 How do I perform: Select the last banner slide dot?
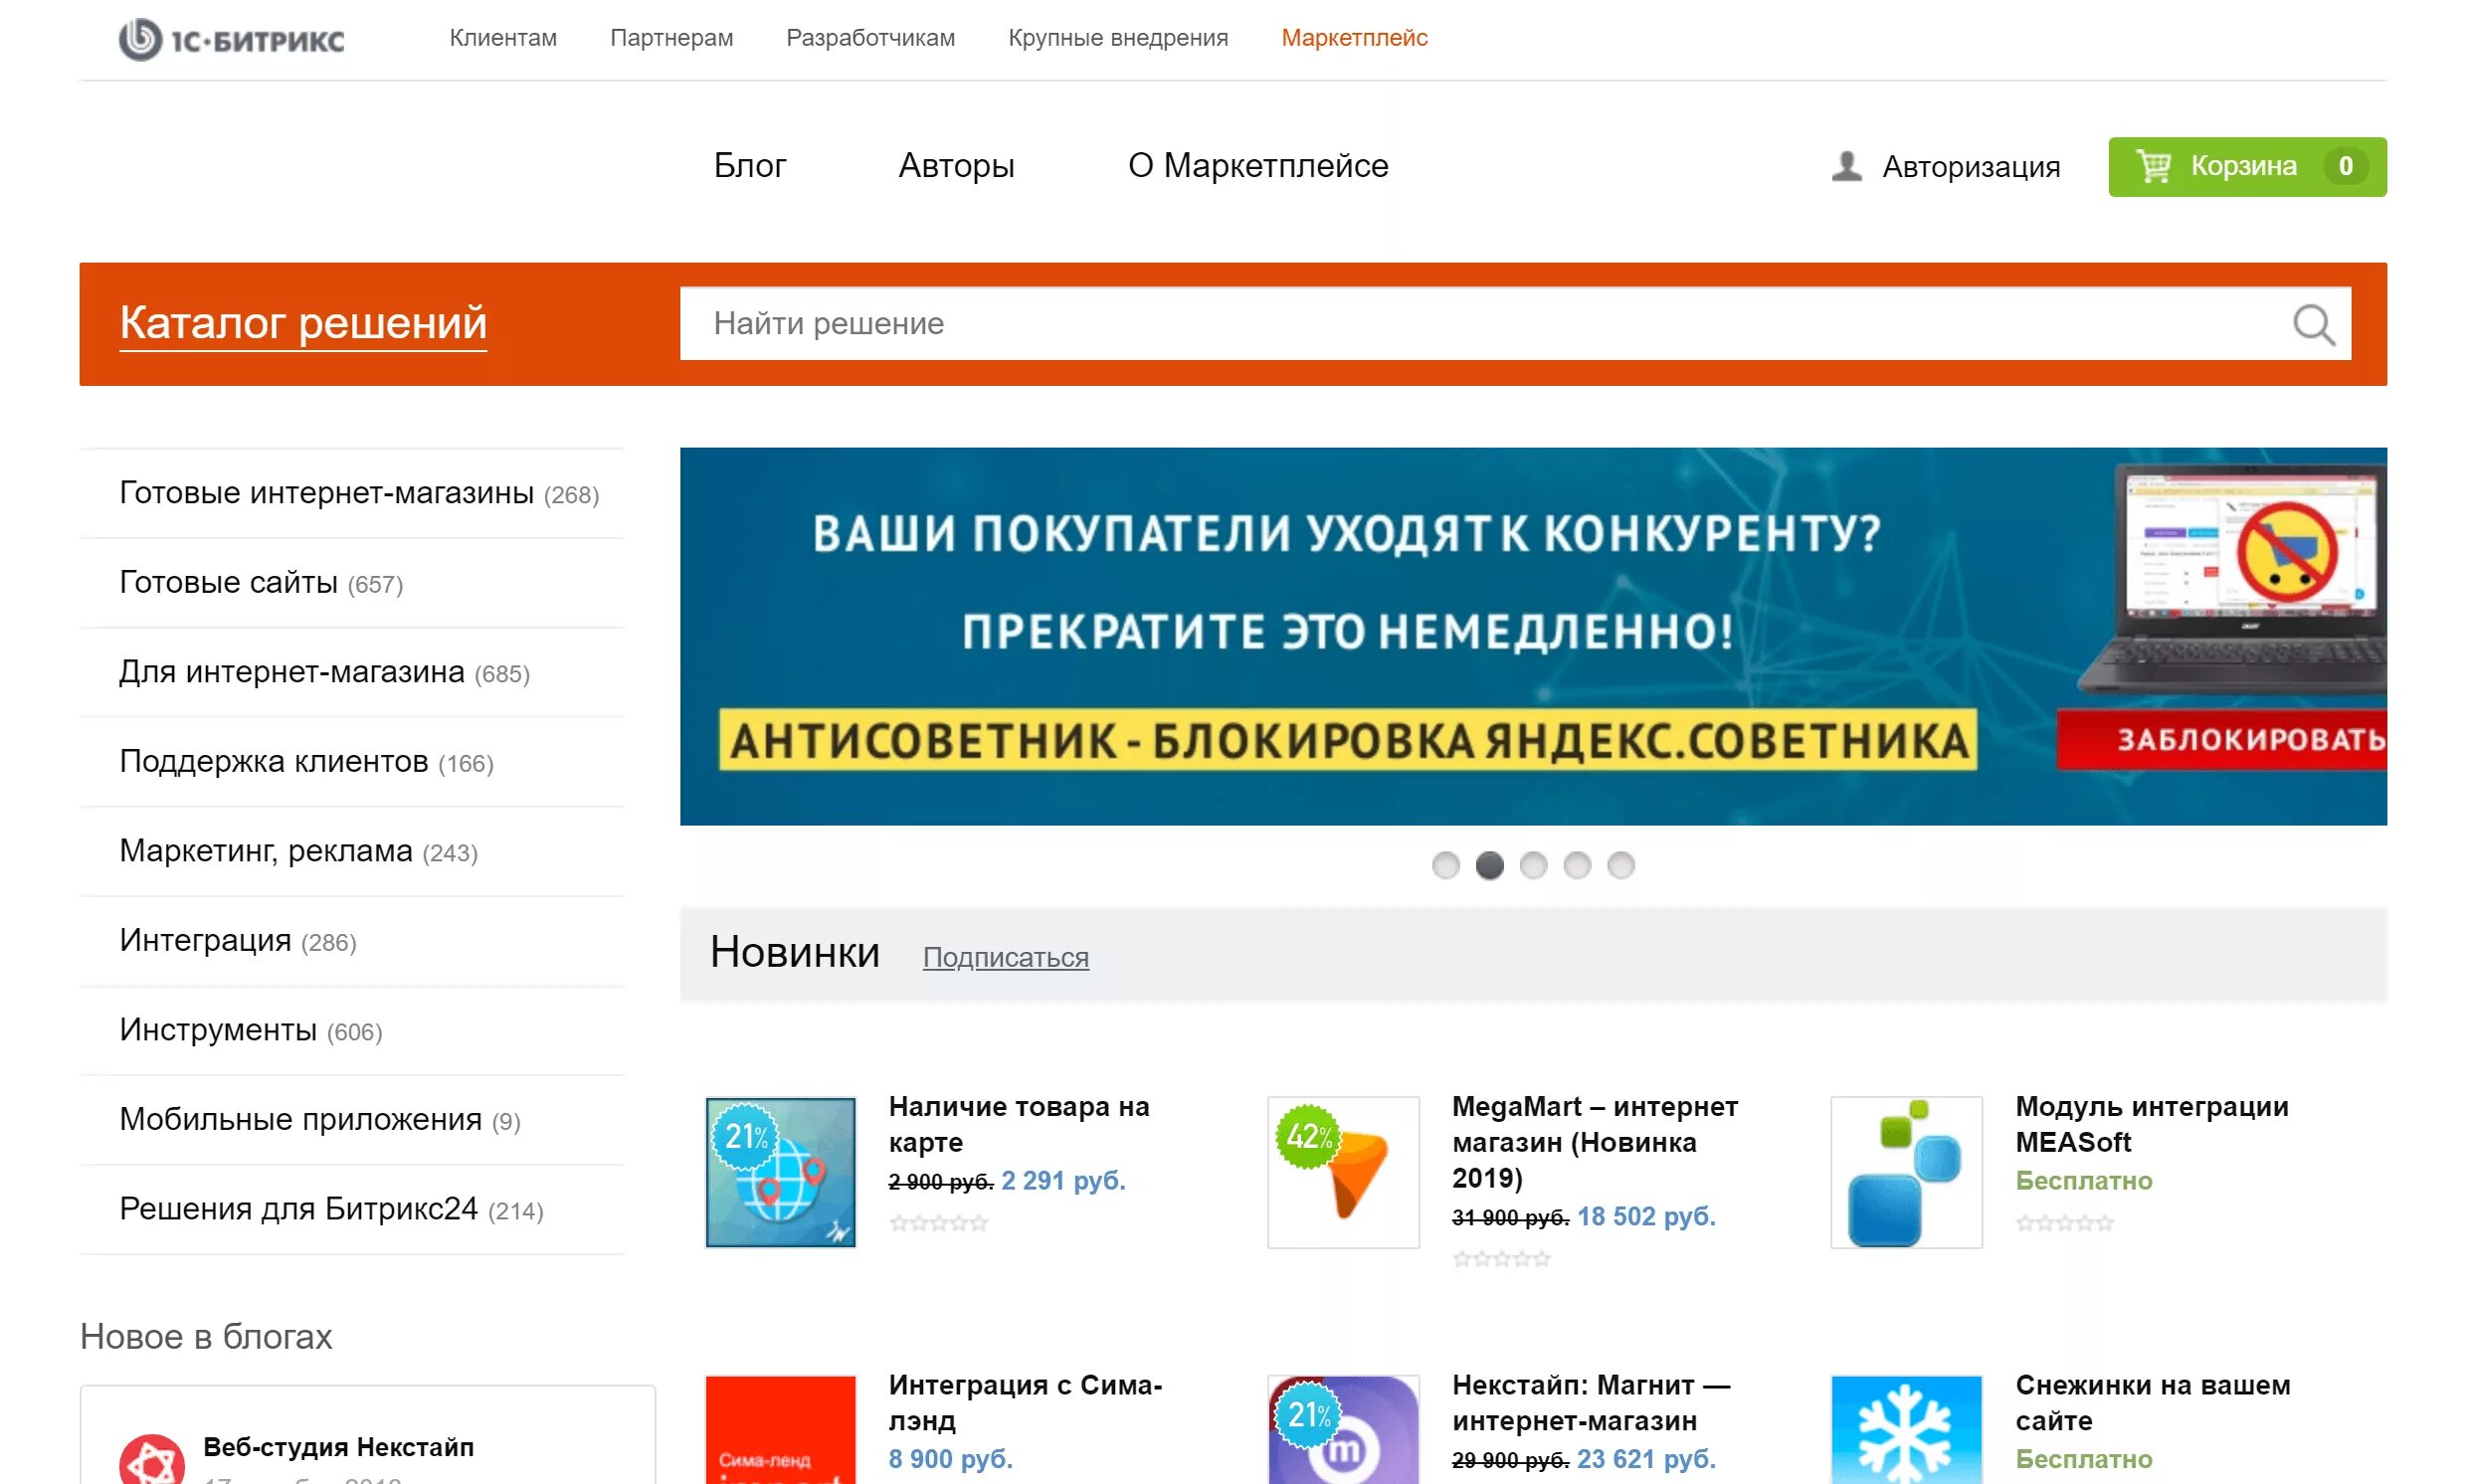click(1621, 865)
